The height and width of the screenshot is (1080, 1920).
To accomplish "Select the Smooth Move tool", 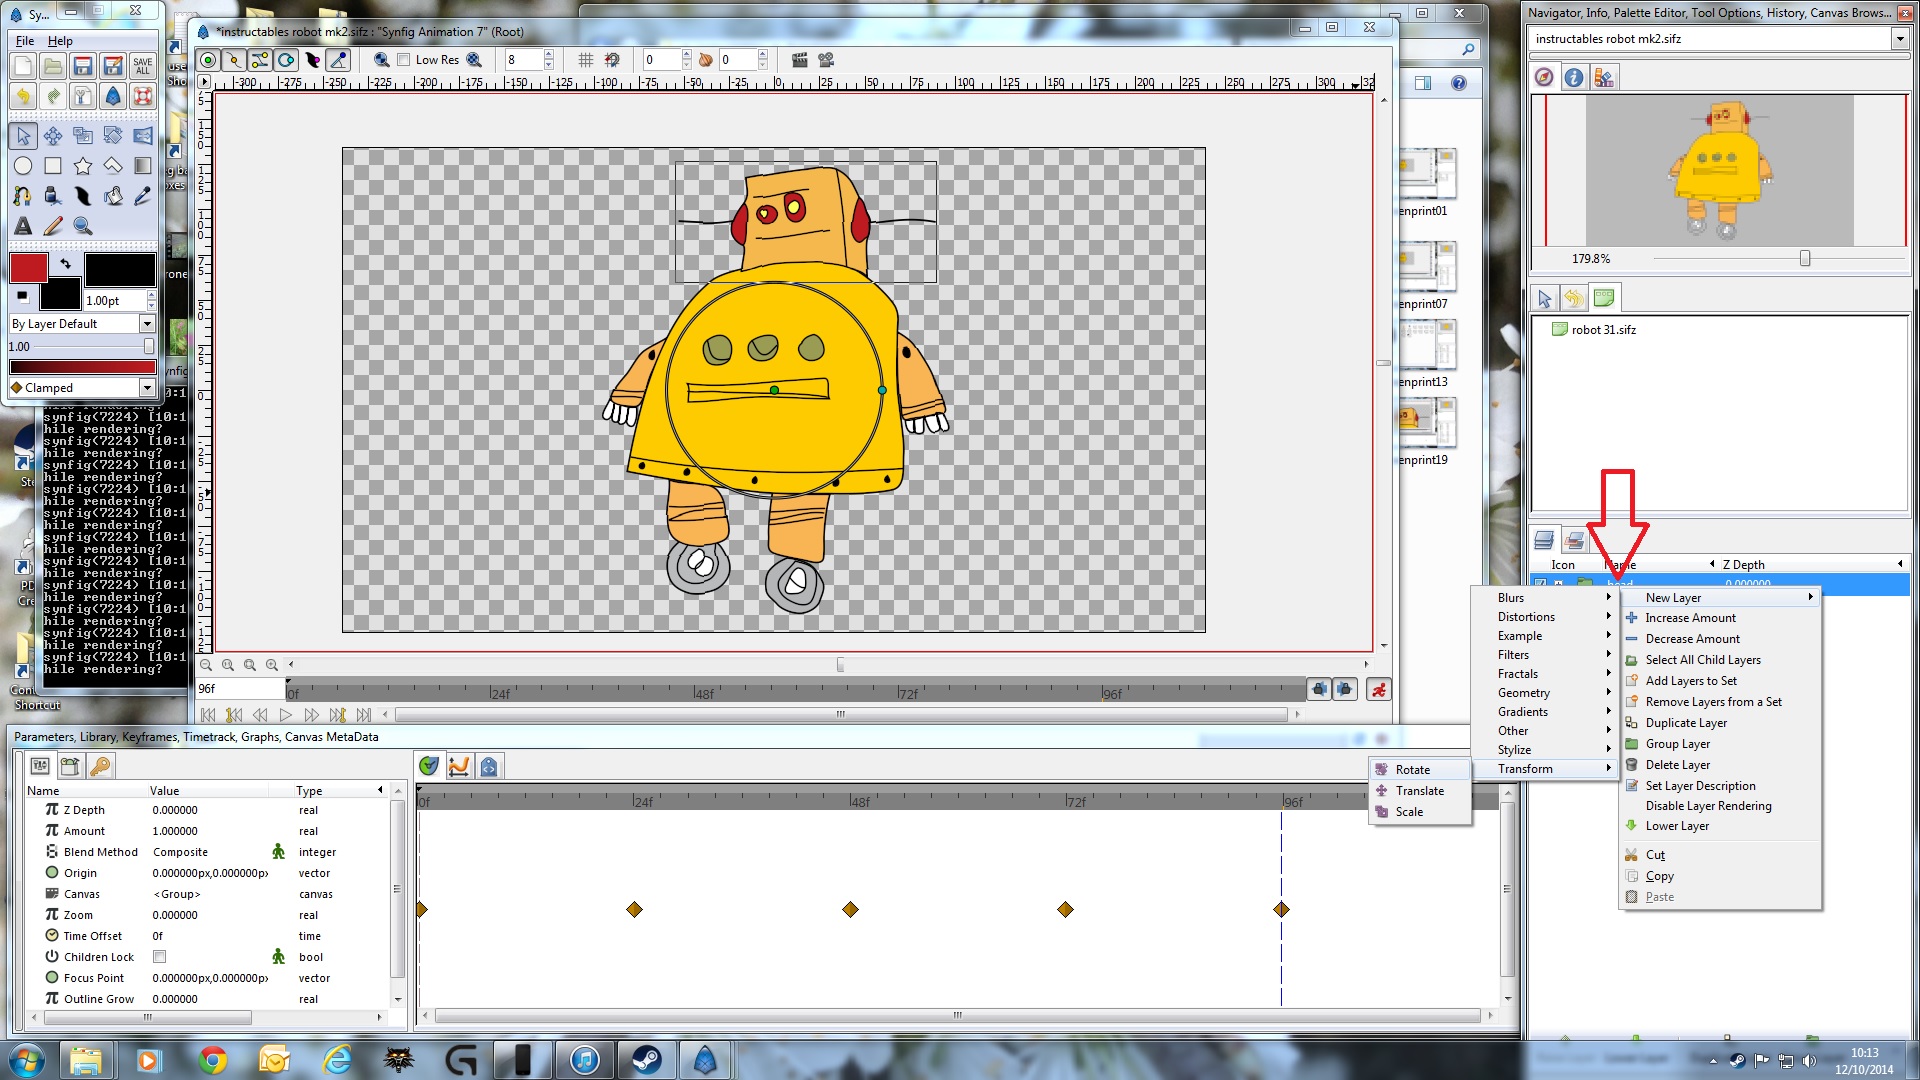I will click(x=53, y=136).
